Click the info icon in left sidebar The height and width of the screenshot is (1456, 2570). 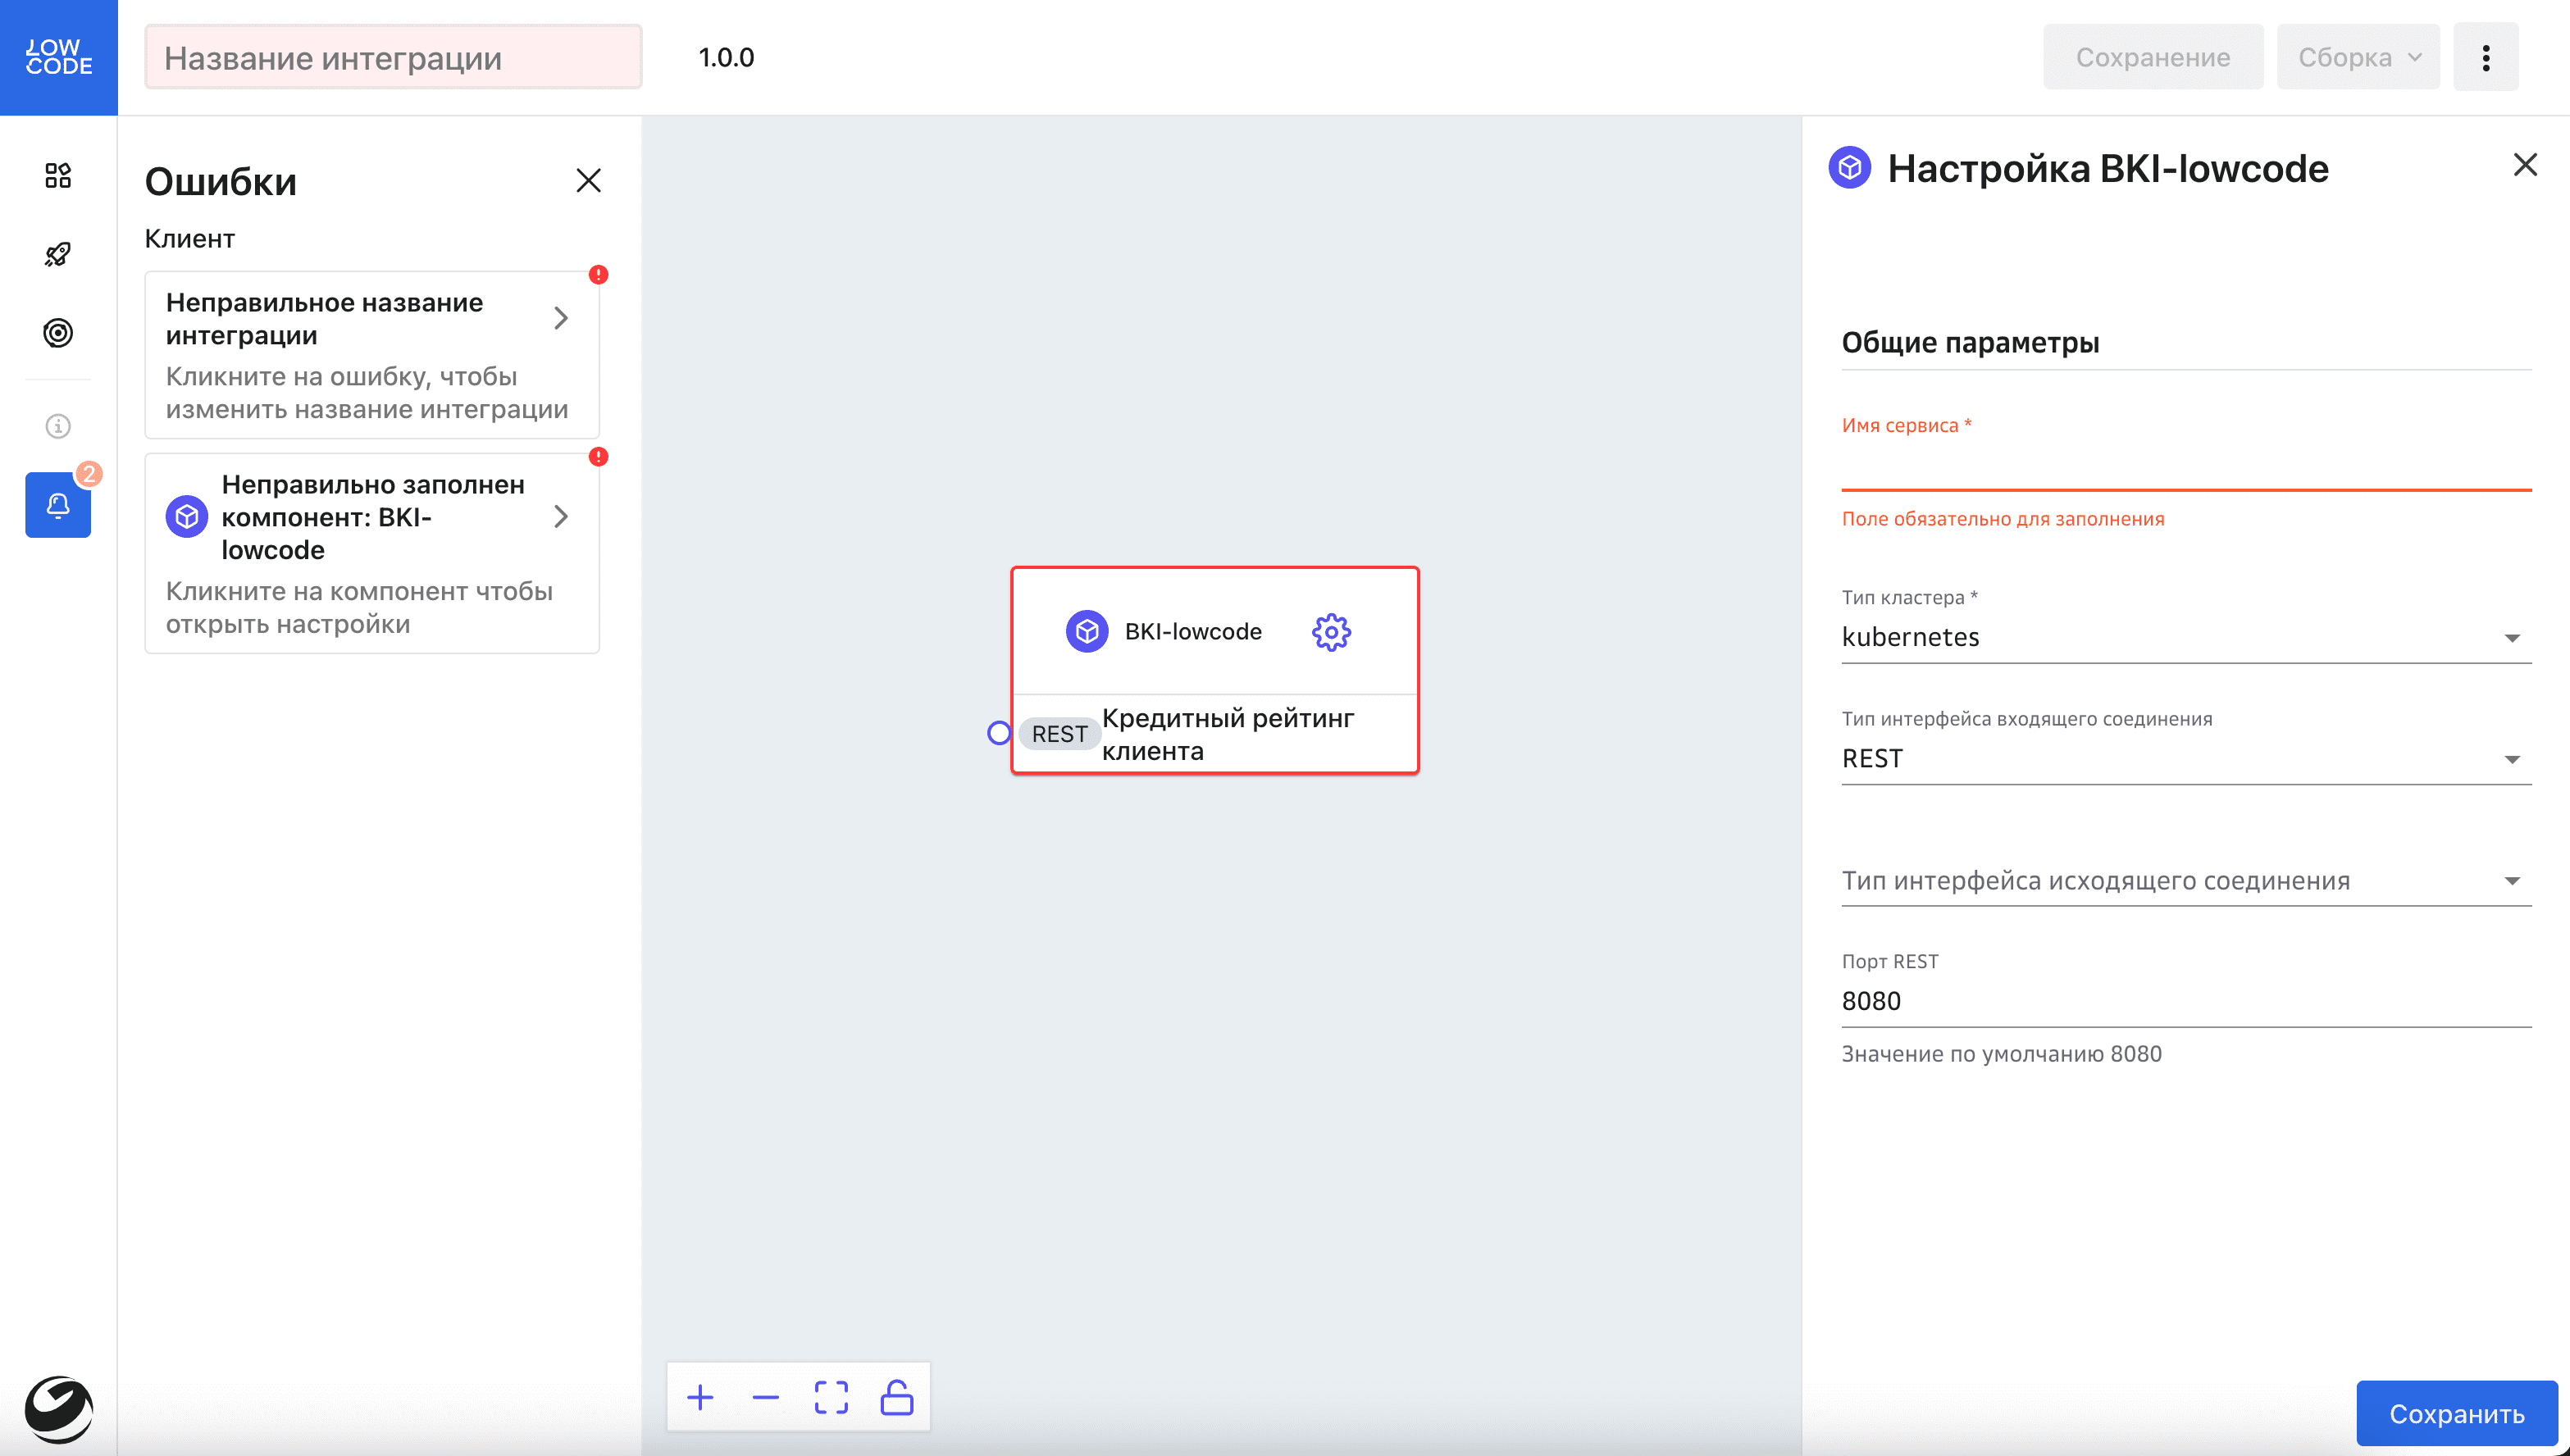58,426
